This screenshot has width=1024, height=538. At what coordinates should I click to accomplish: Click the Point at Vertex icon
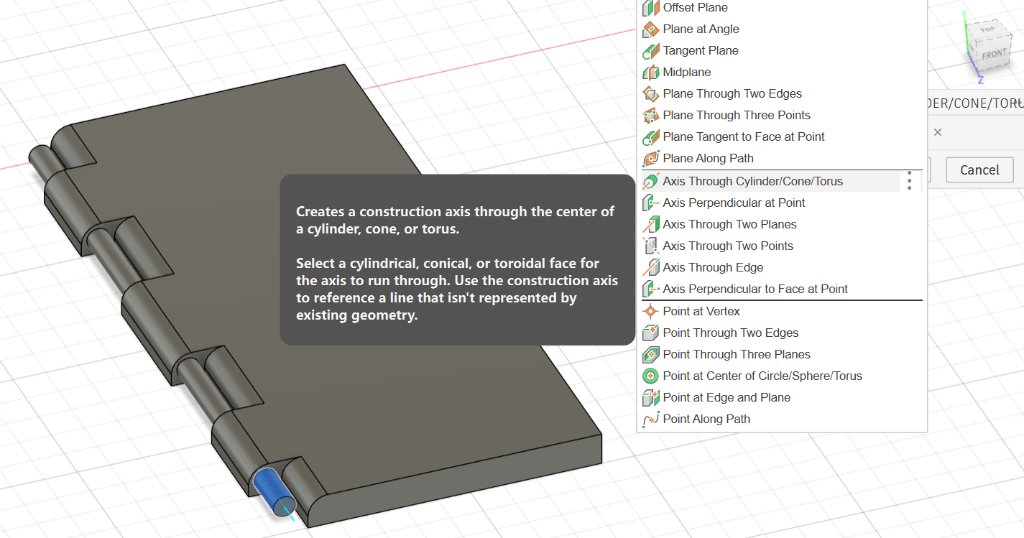click(651, 311)
